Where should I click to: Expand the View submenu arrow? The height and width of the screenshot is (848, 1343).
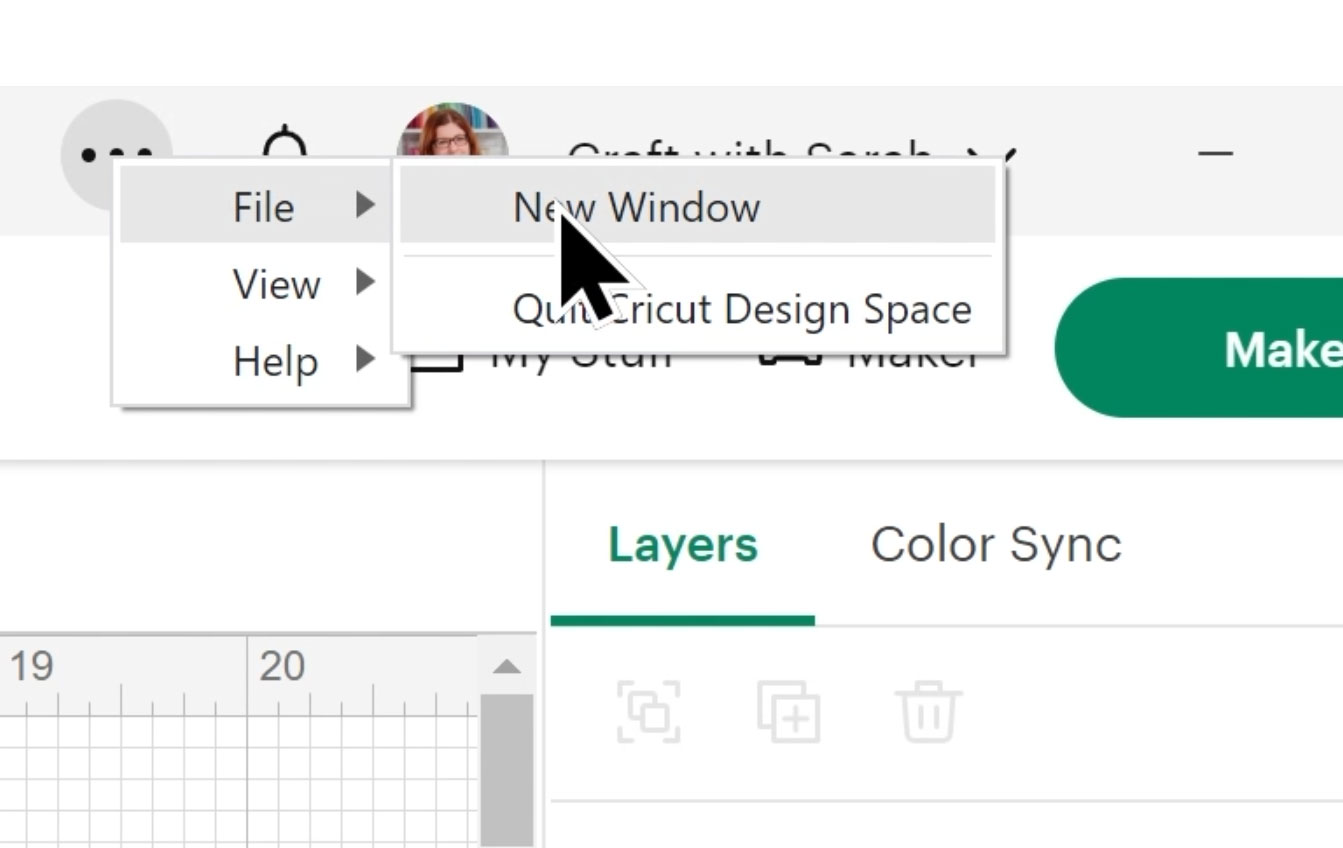point(365,283)
